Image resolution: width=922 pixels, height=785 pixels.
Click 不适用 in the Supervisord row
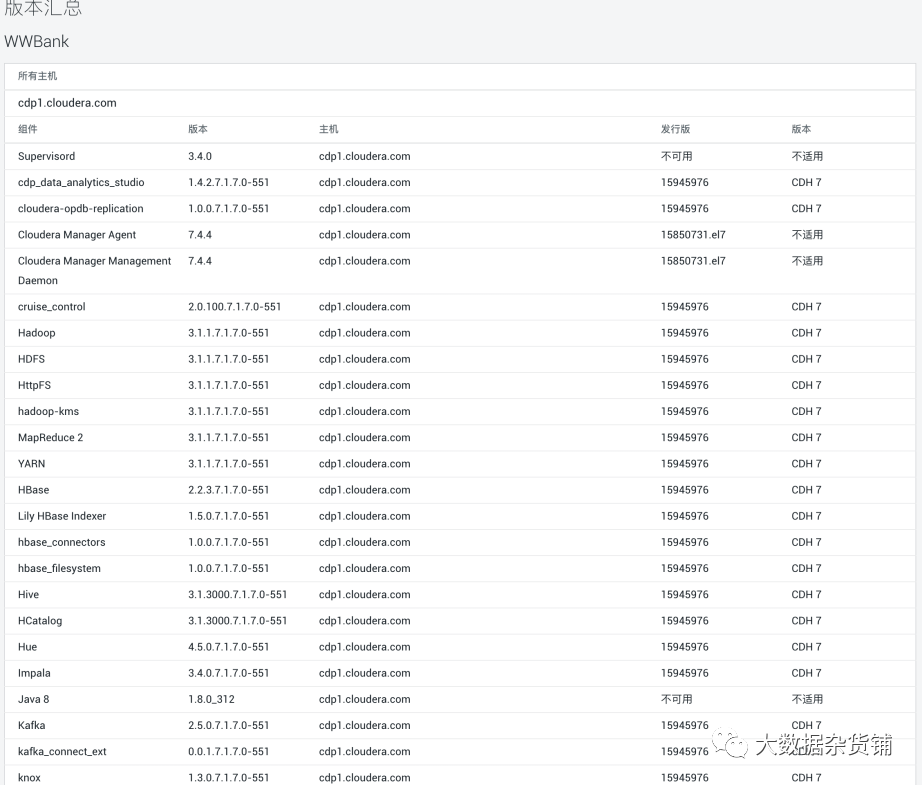click(x=807, y=156)
